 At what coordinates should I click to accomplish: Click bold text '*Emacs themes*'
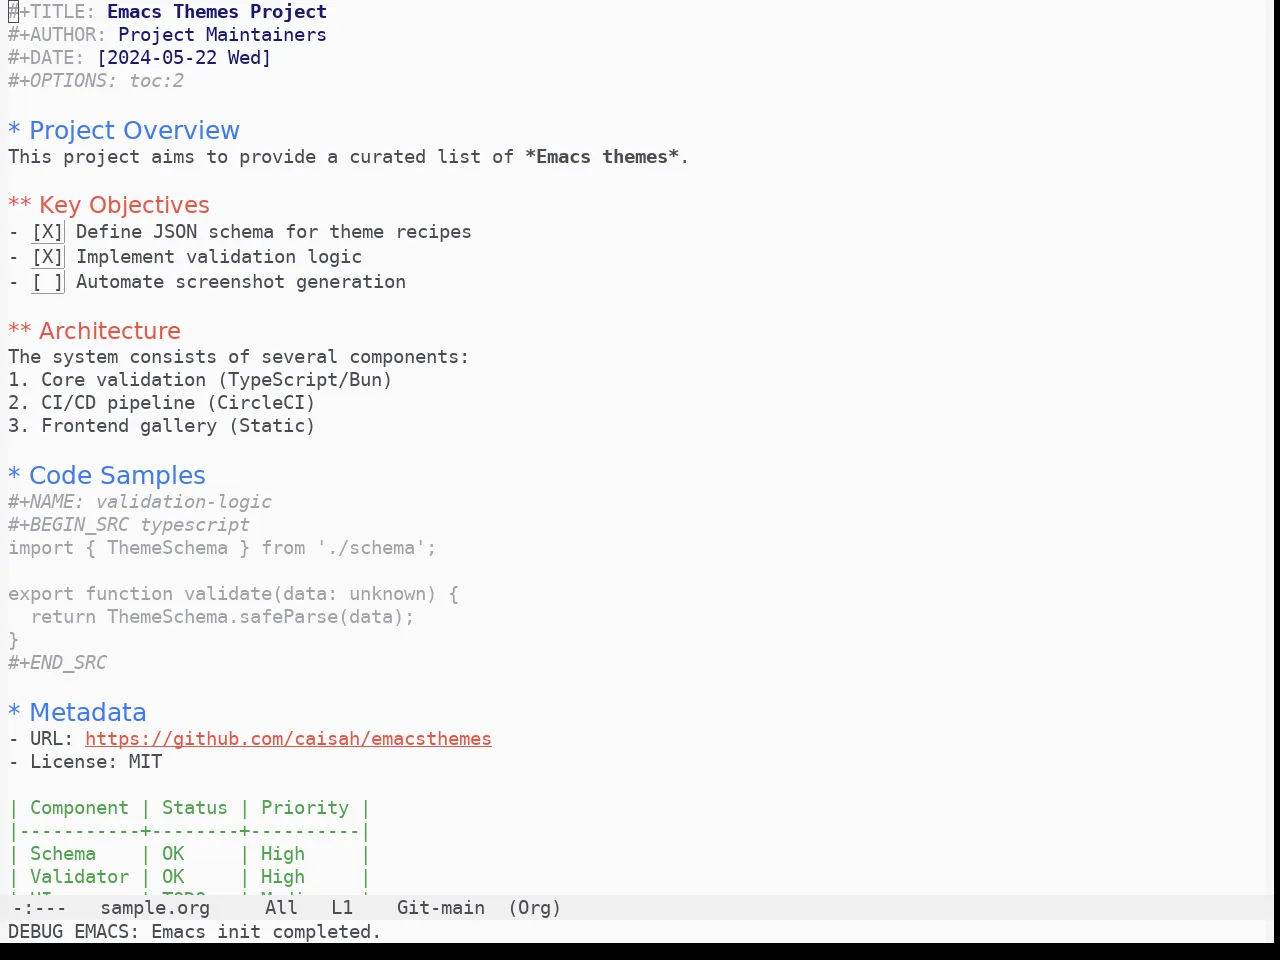point(602,157)
